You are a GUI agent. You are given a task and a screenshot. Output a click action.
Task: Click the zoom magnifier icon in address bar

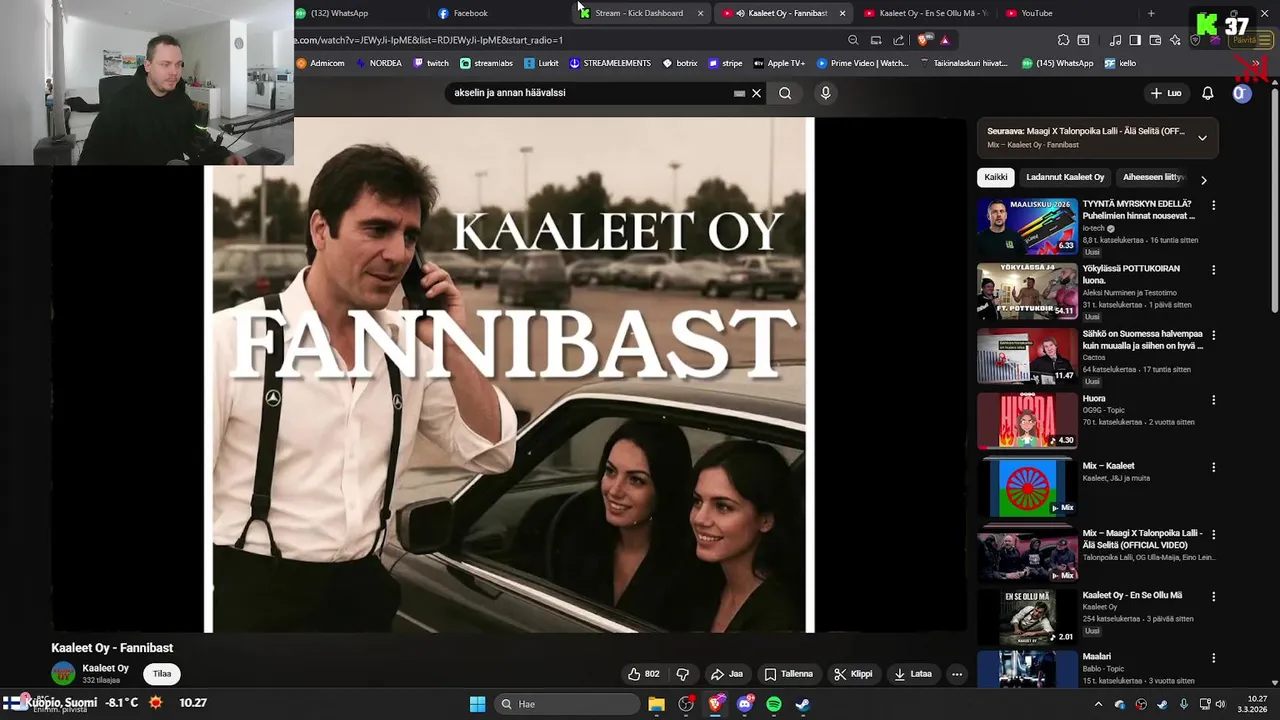pos(853,40)
